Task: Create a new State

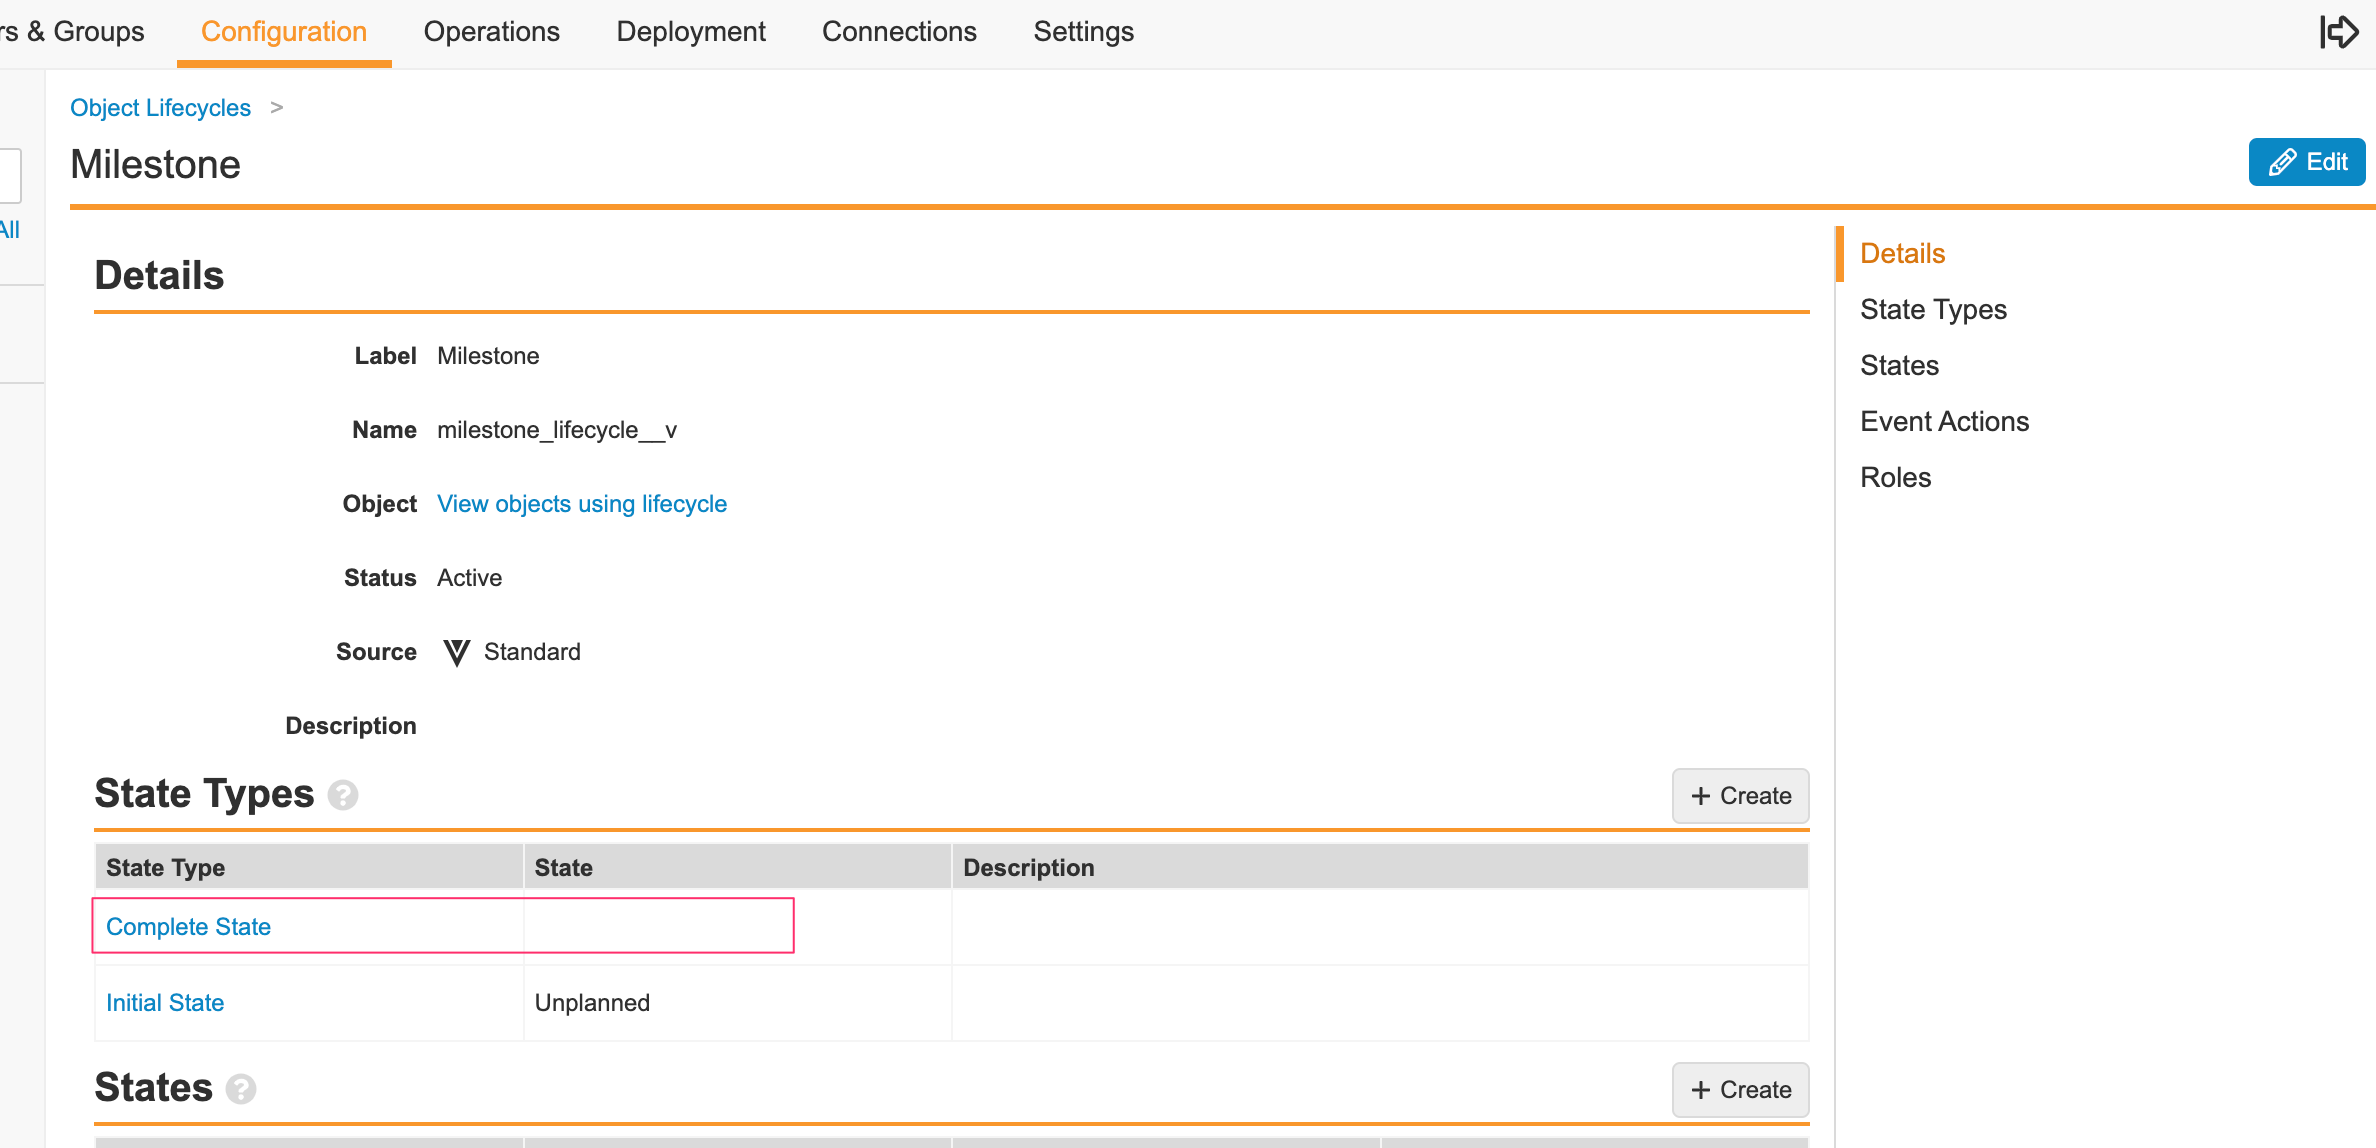Action: (x=1740, y=1090)
